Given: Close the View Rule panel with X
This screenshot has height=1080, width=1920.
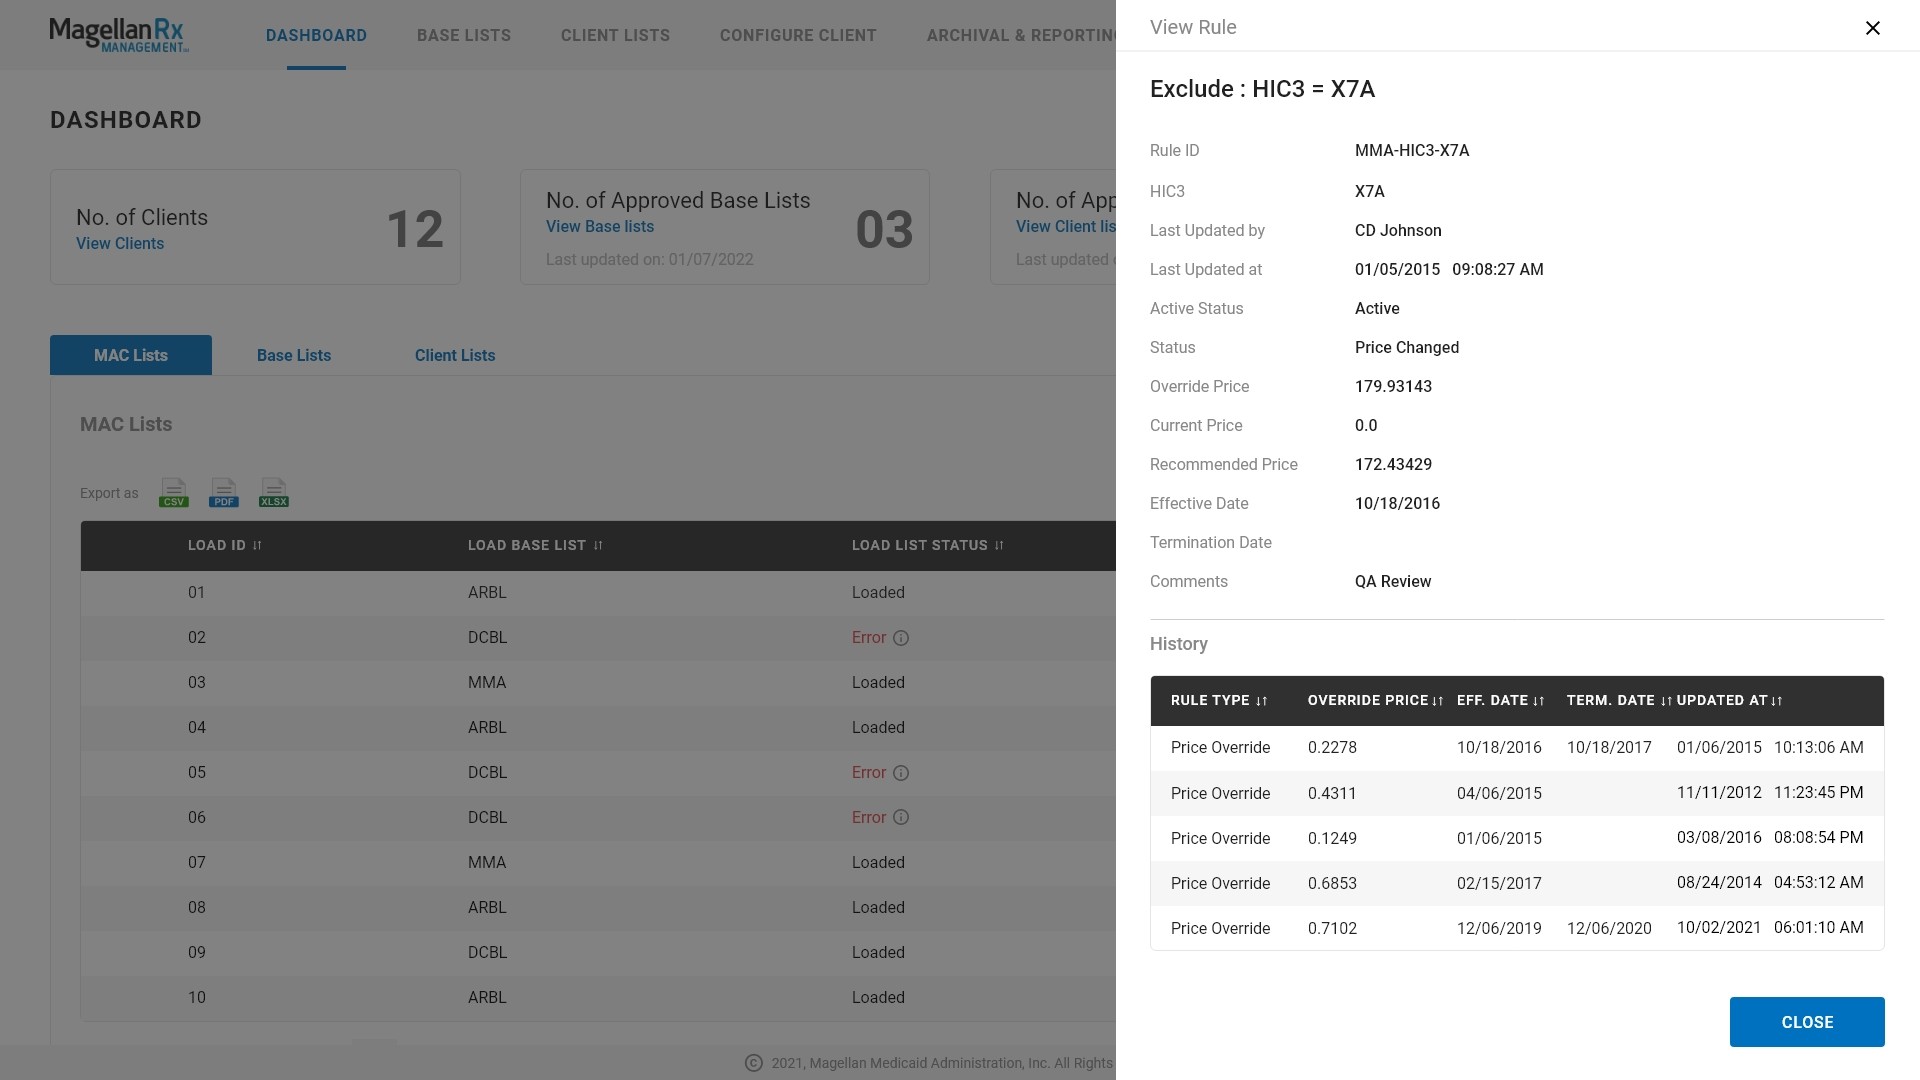Looking at the screenshot, I should [x=1872, y=28].
